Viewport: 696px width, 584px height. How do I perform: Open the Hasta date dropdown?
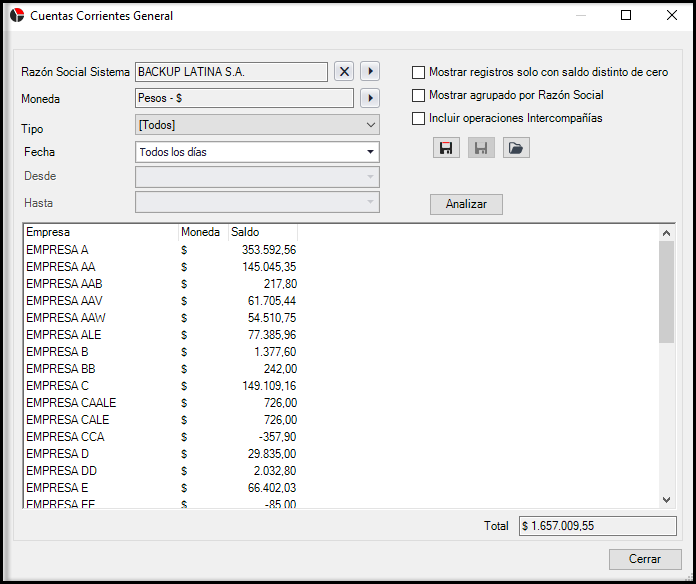(257, 202)
